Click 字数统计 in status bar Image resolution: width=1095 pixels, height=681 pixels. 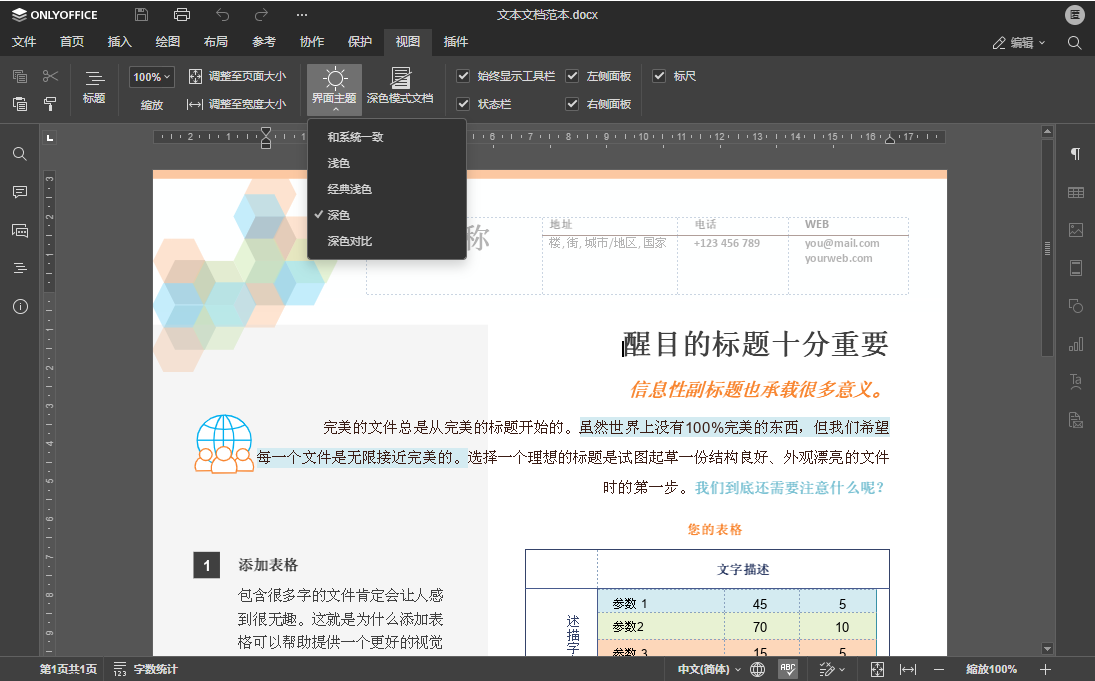[x=146, y=669]
